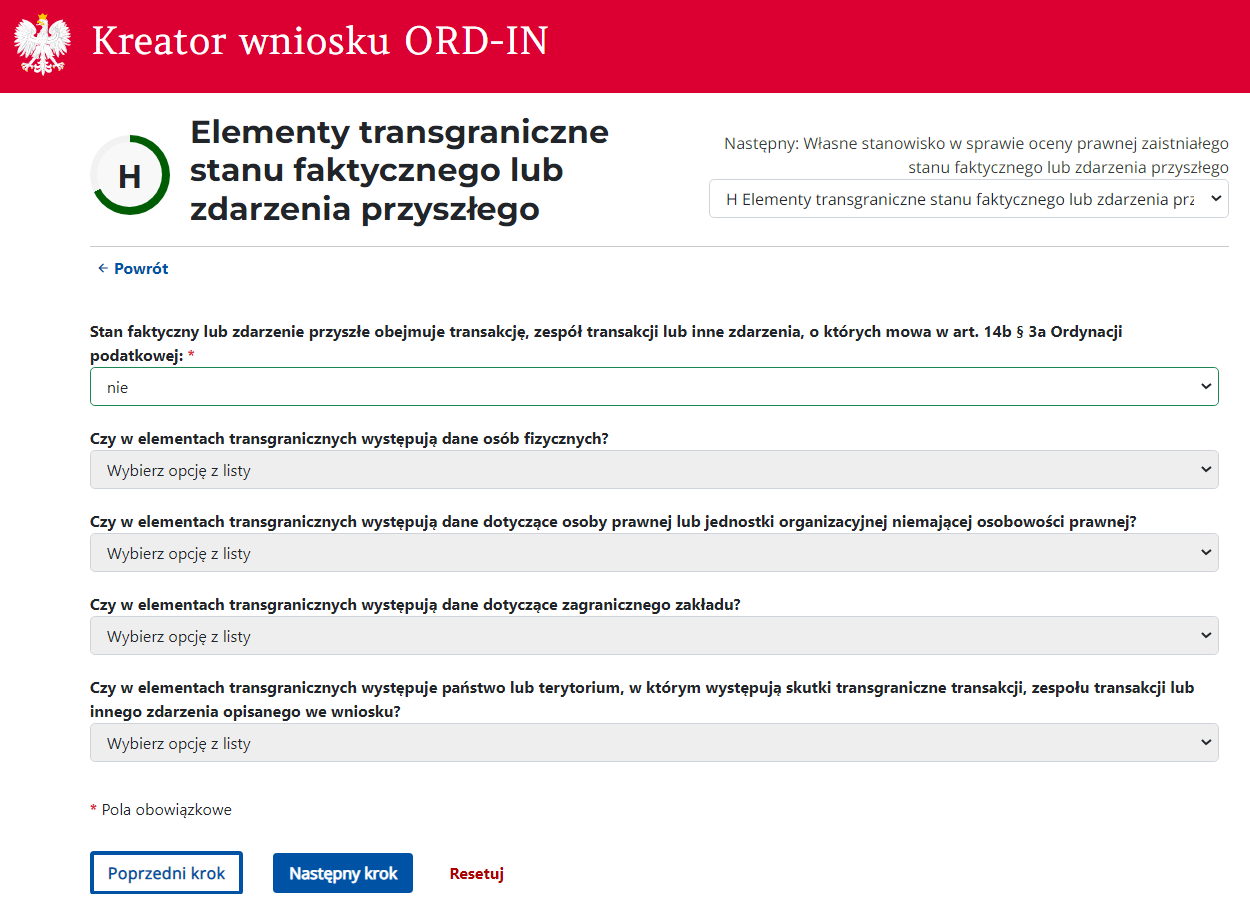Click the 'Kreator wniosku ORD-IN' header title
1250x920 pixels.
[320, 42]
